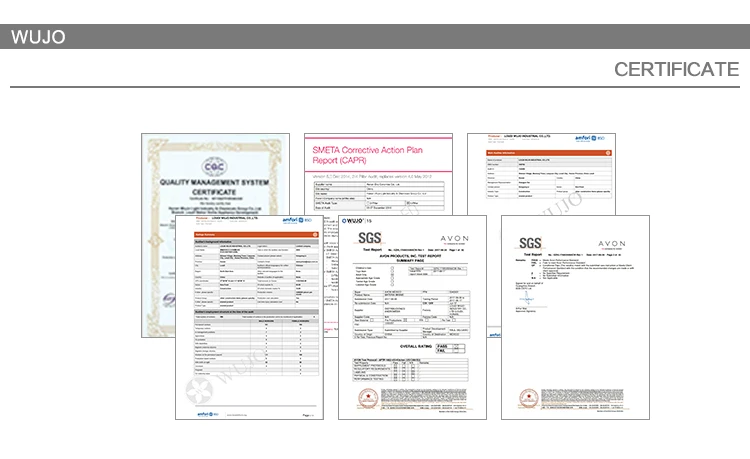Click the 'QUALITY MANAGEMENT SYSTEM' certificate title
The image size is (750, 459).
[214, 182]
